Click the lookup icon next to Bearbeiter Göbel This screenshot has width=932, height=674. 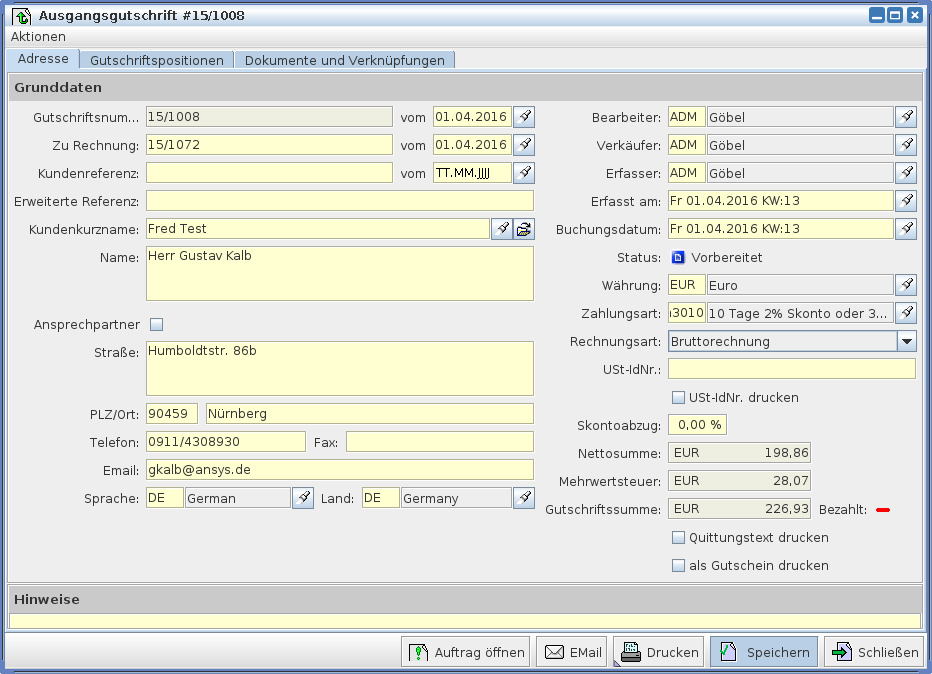coord(905,117)
